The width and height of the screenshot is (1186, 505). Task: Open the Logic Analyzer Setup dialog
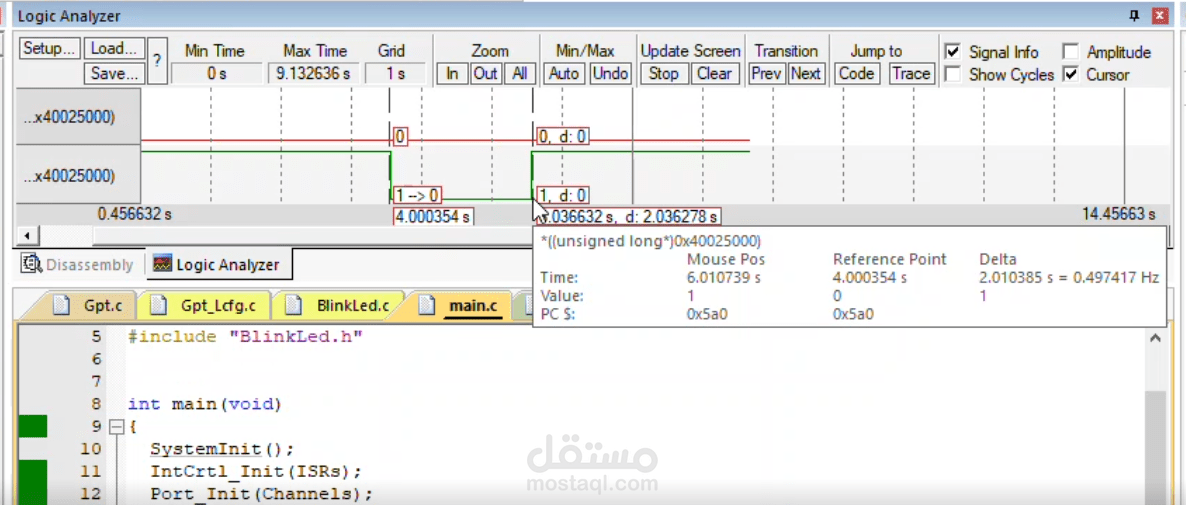pos(50,48)
